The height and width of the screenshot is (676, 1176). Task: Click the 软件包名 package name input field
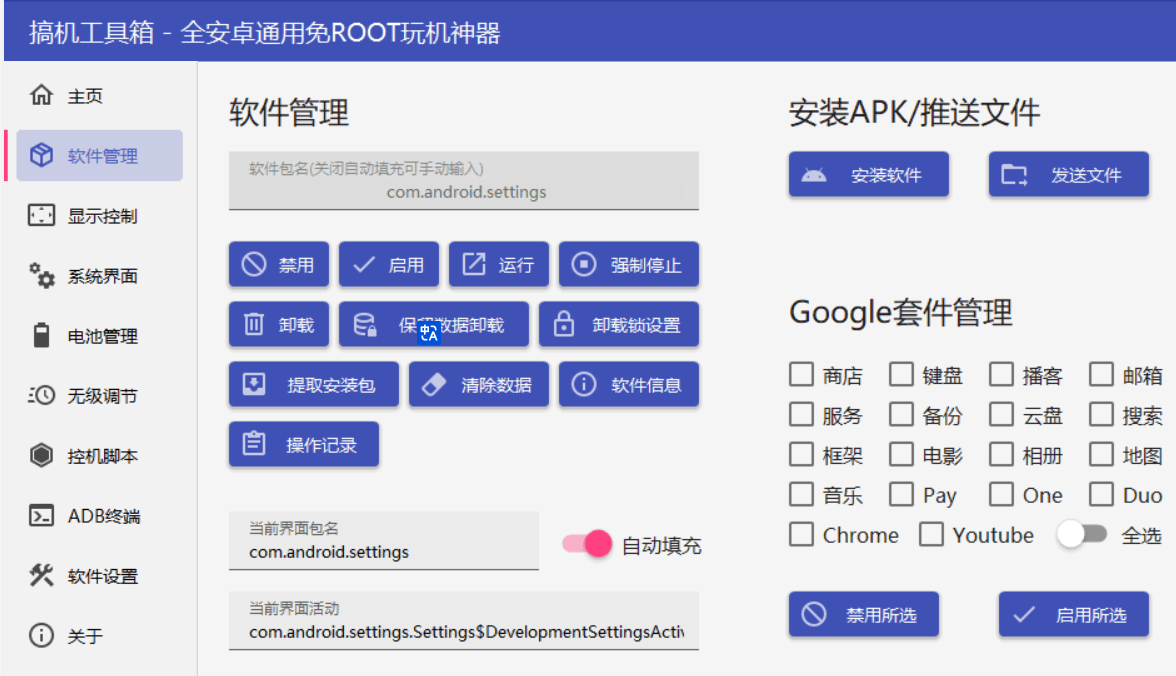tap(464, 182)
